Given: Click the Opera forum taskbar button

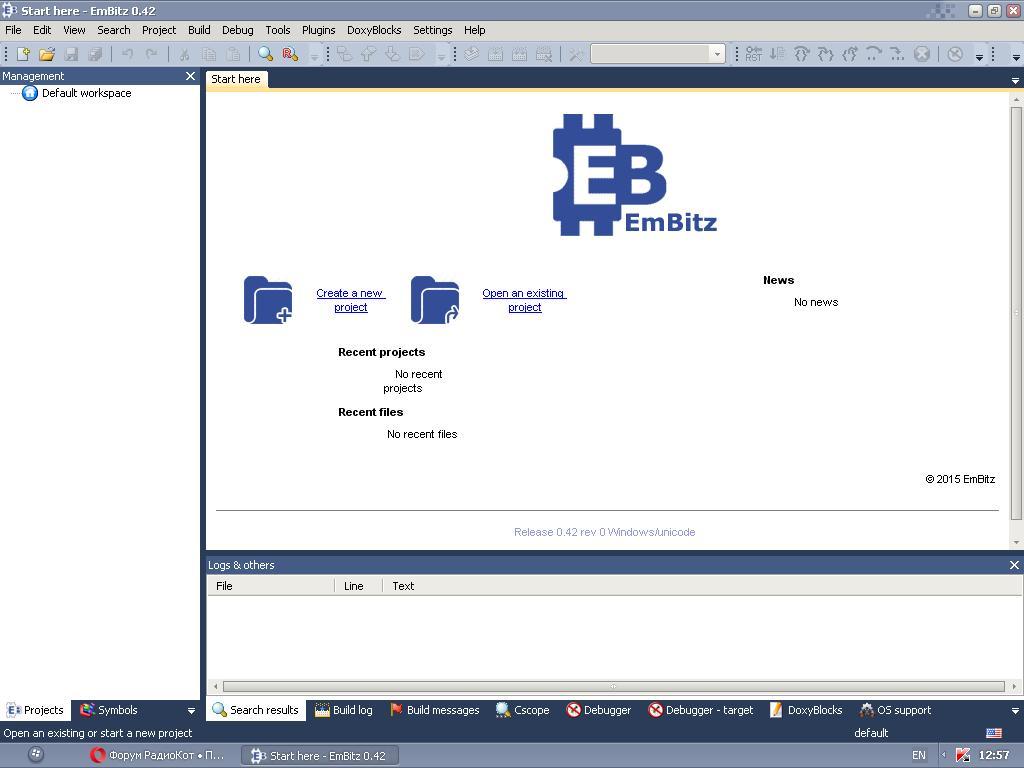Looking at the screenshot, I should click(x=160, y=756).
